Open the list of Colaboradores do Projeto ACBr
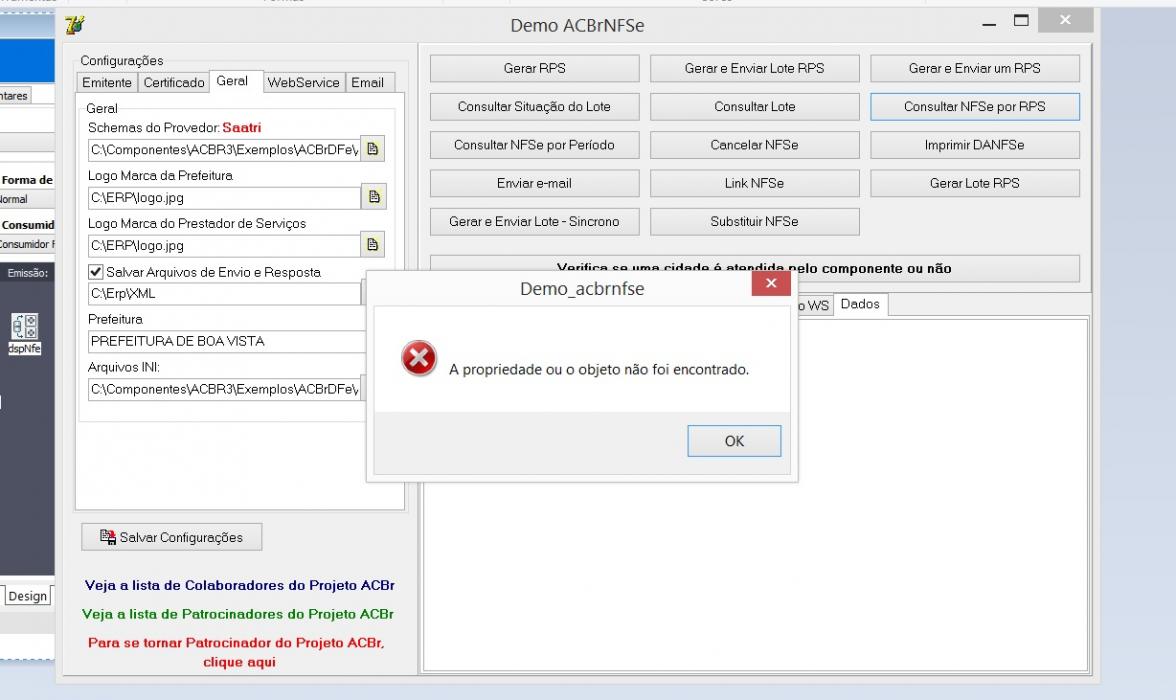The width and height of the screenshot is (1176, 700). [239, 585]
